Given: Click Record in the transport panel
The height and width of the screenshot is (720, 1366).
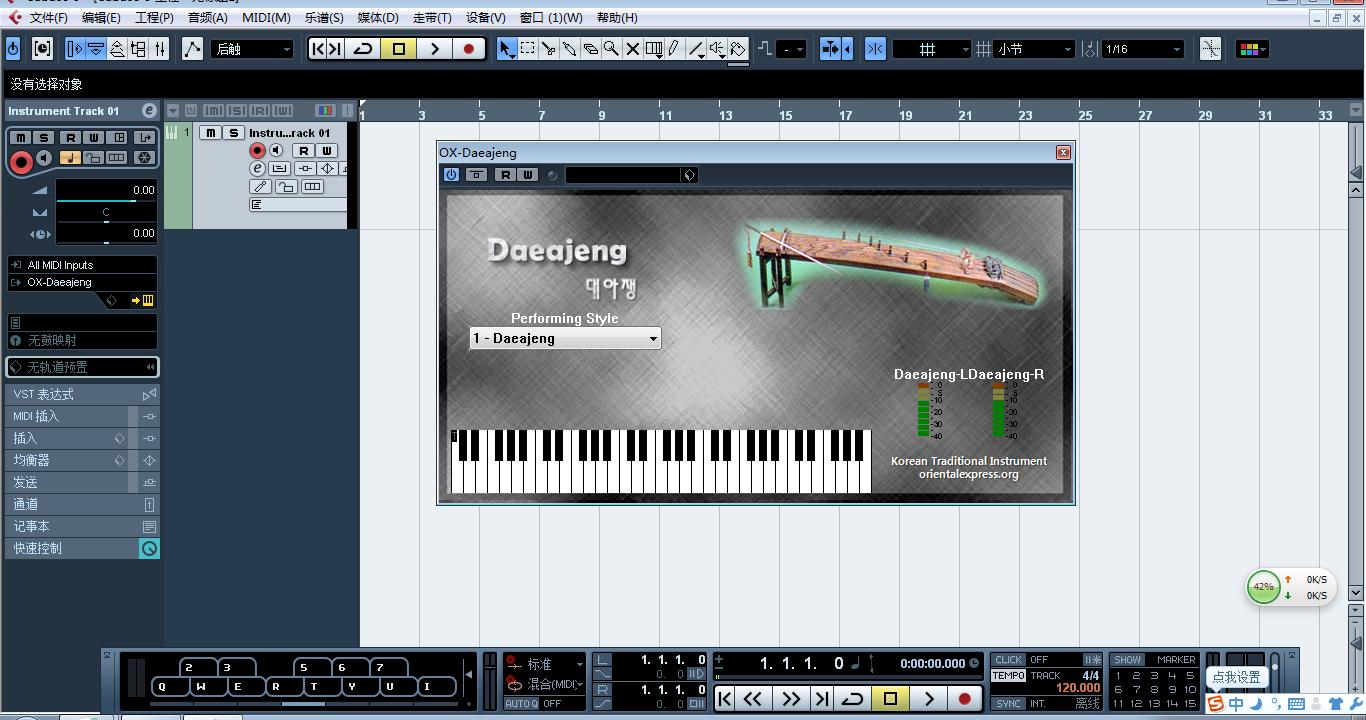Looking at the screenshot, I should pos(965,699).
